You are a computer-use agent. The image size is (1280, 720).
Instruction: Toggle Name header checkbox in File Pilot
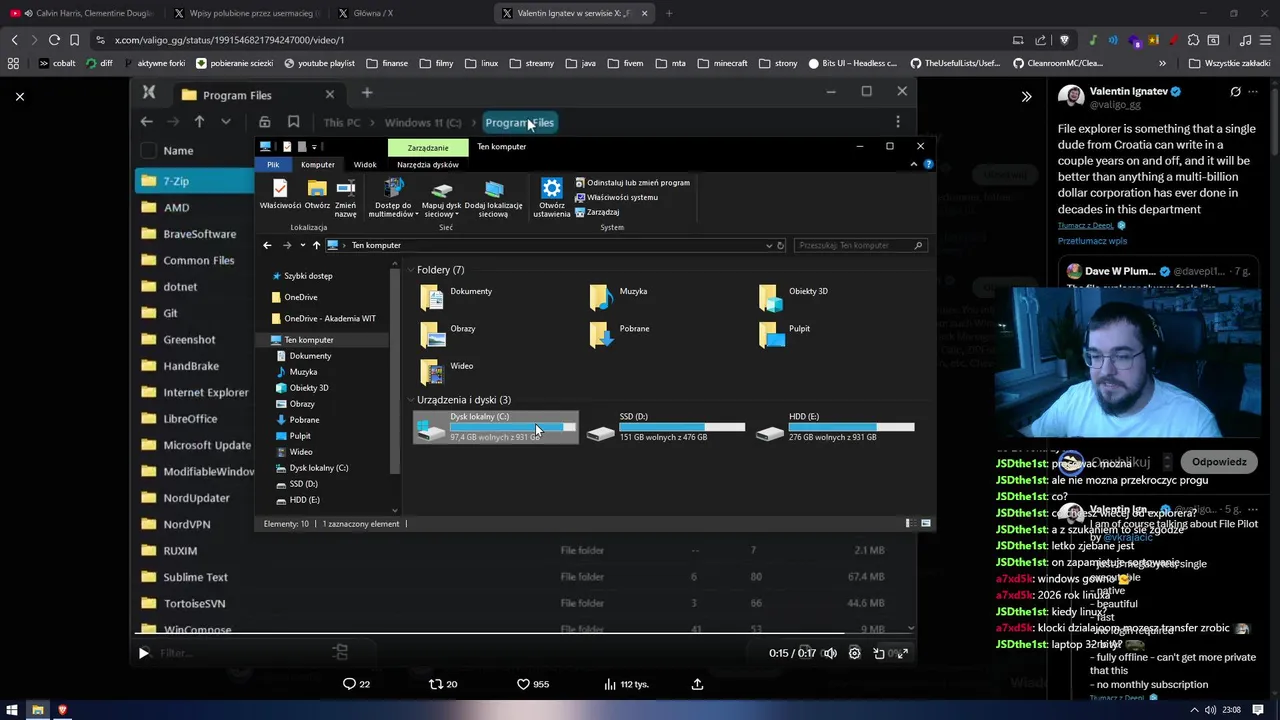pos(148,151)
